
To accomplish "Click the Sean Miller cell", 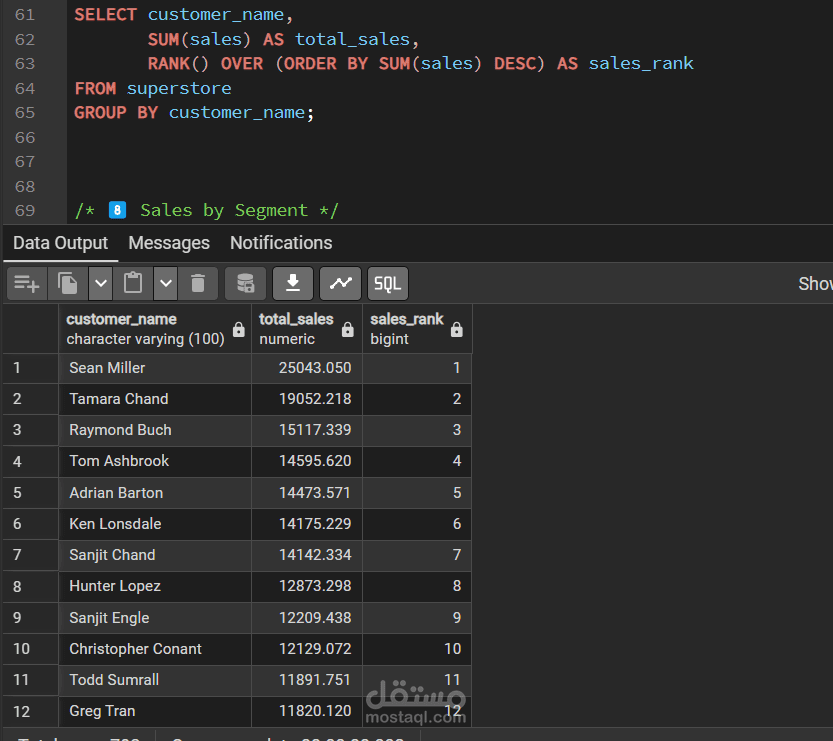I will coord(155,368).
